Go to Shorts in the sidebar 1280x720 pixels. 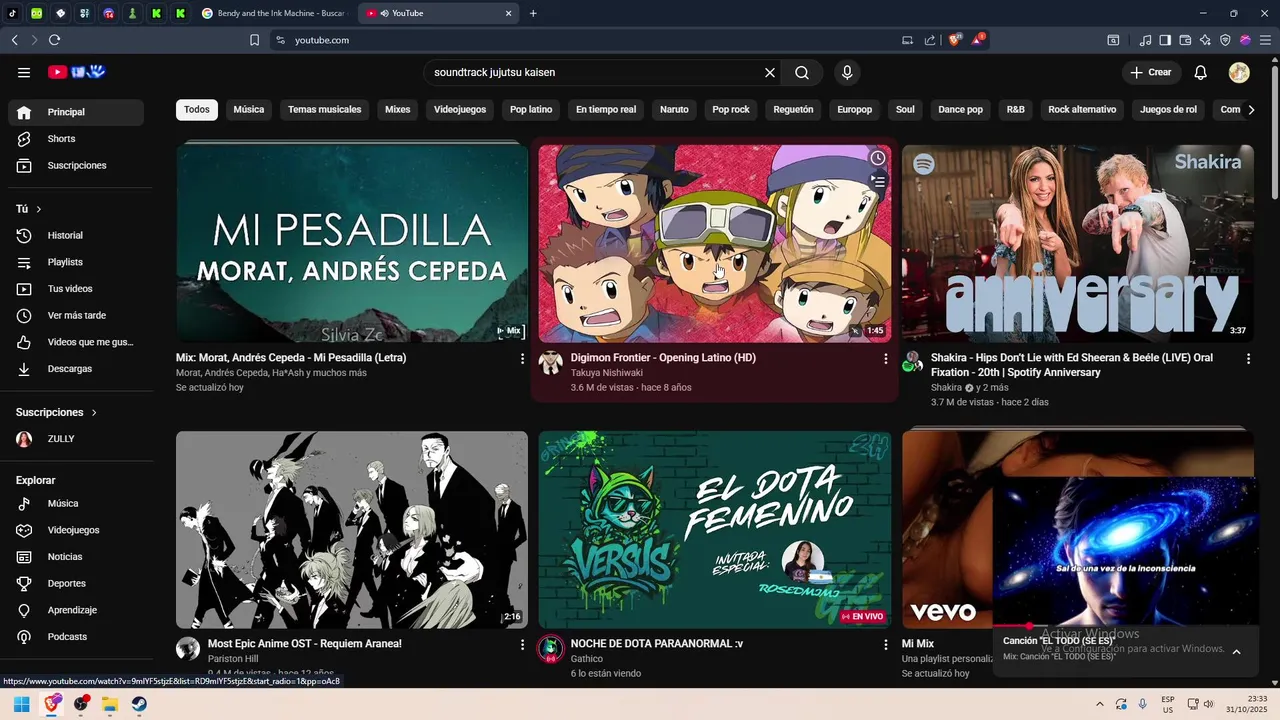coord(76,139)
